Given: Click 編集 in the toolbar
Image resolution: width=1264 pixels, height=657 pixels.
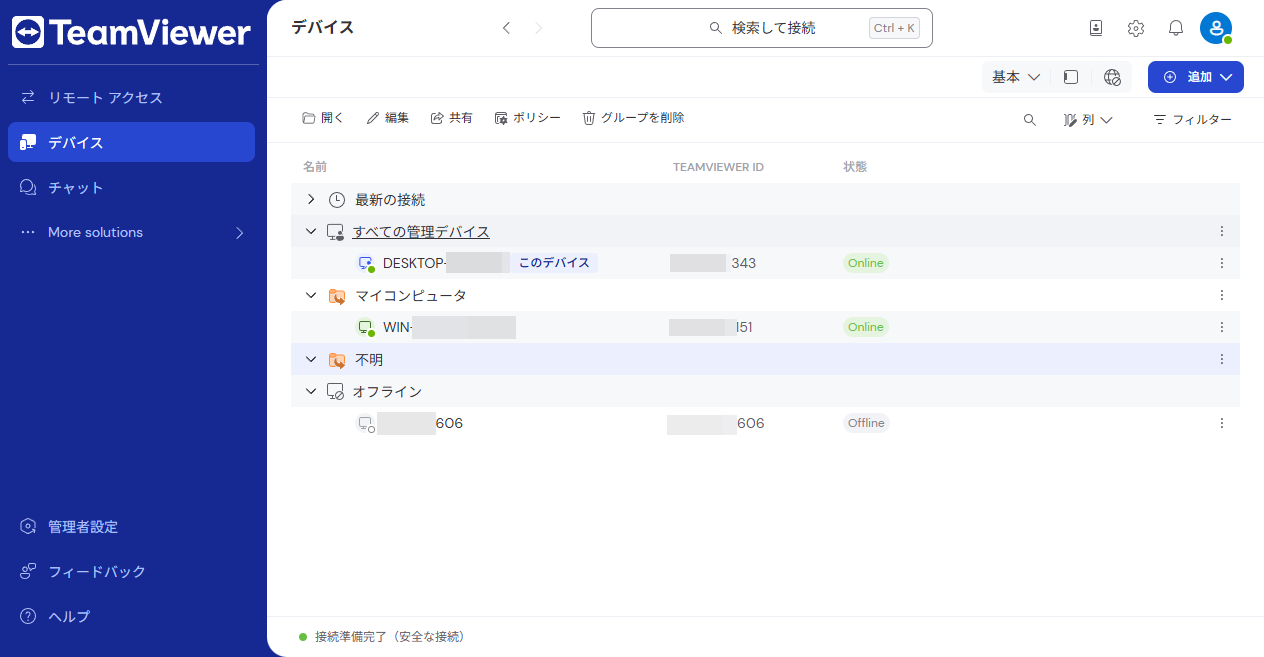Looking at the screenshot, I should [x=388, y=118].
